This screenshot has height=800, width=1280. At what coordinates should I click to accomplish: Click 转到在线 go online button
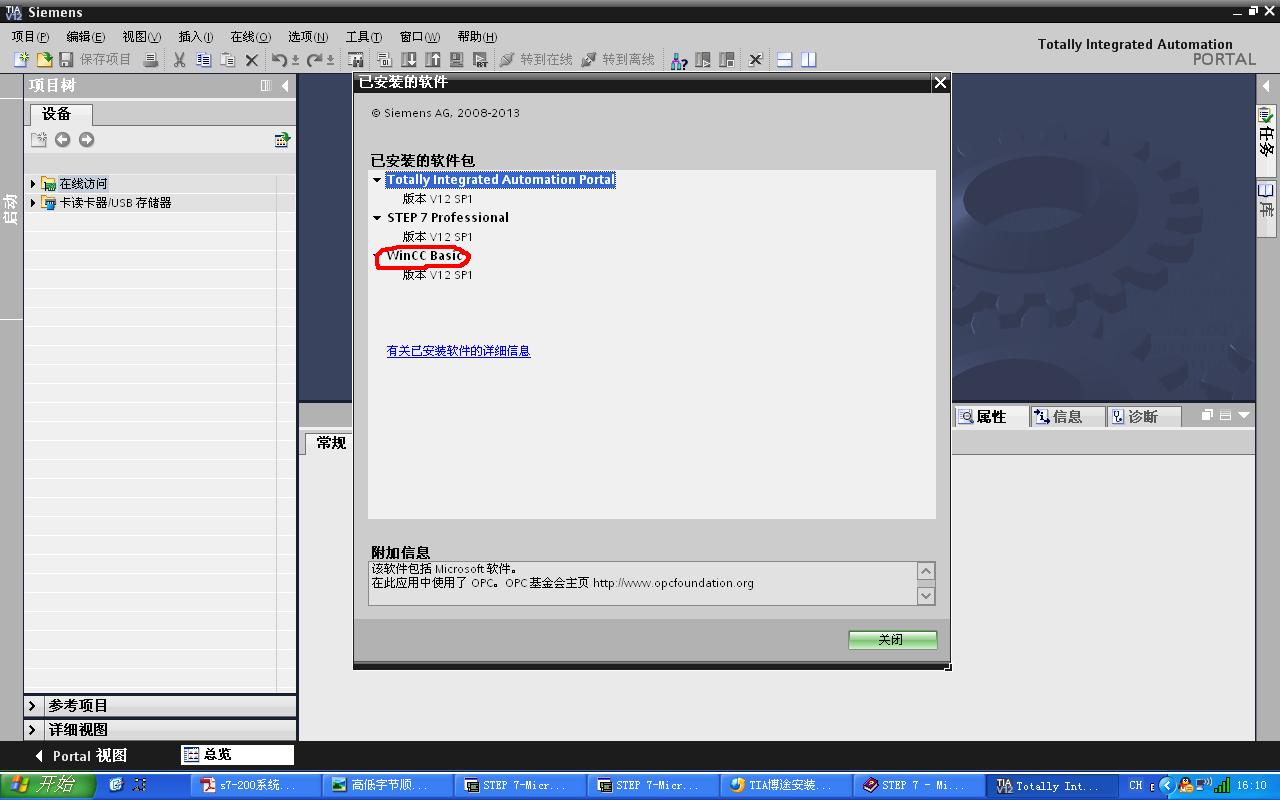pos(536,60)
